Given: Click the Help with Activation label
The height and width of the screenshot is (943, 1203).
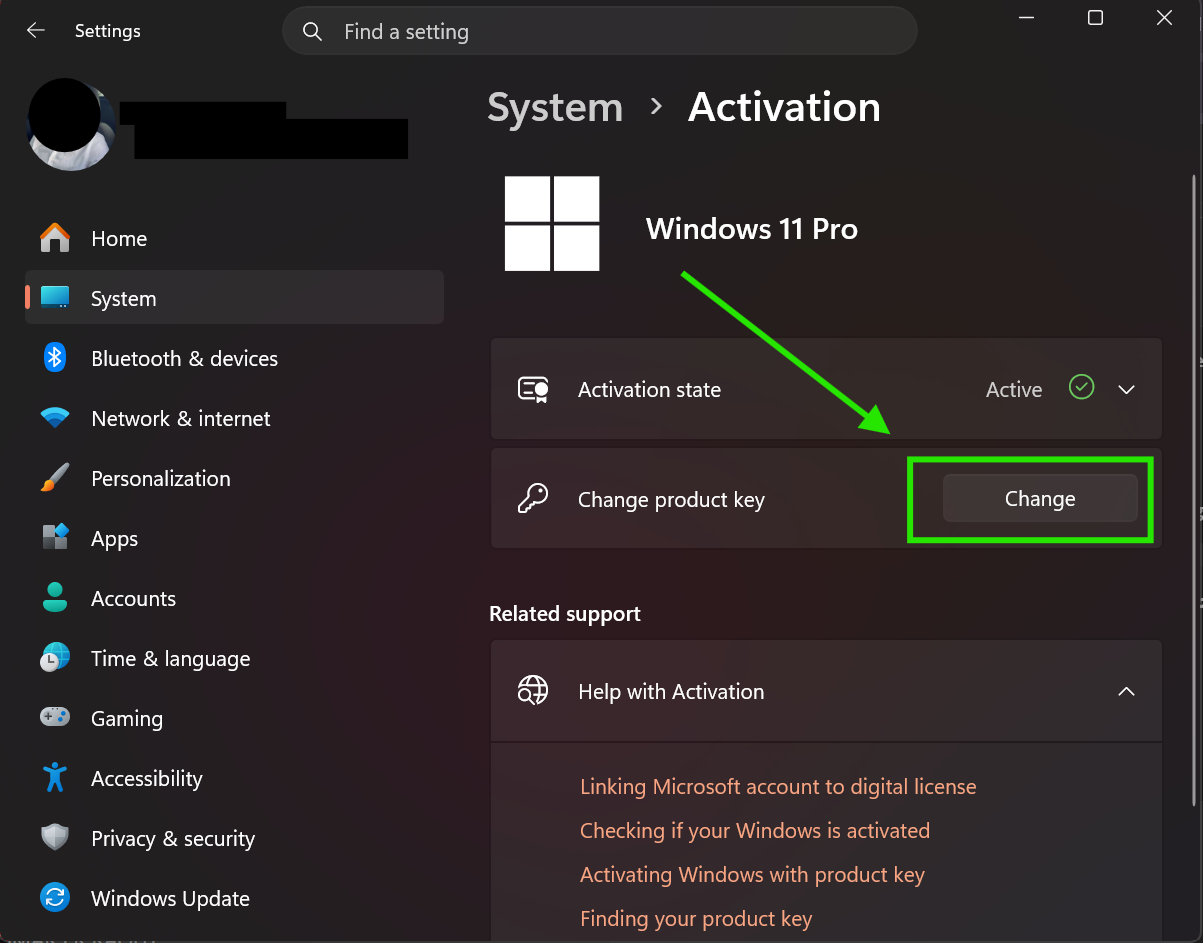Looking at the screenshot, I should coord(671,691).
